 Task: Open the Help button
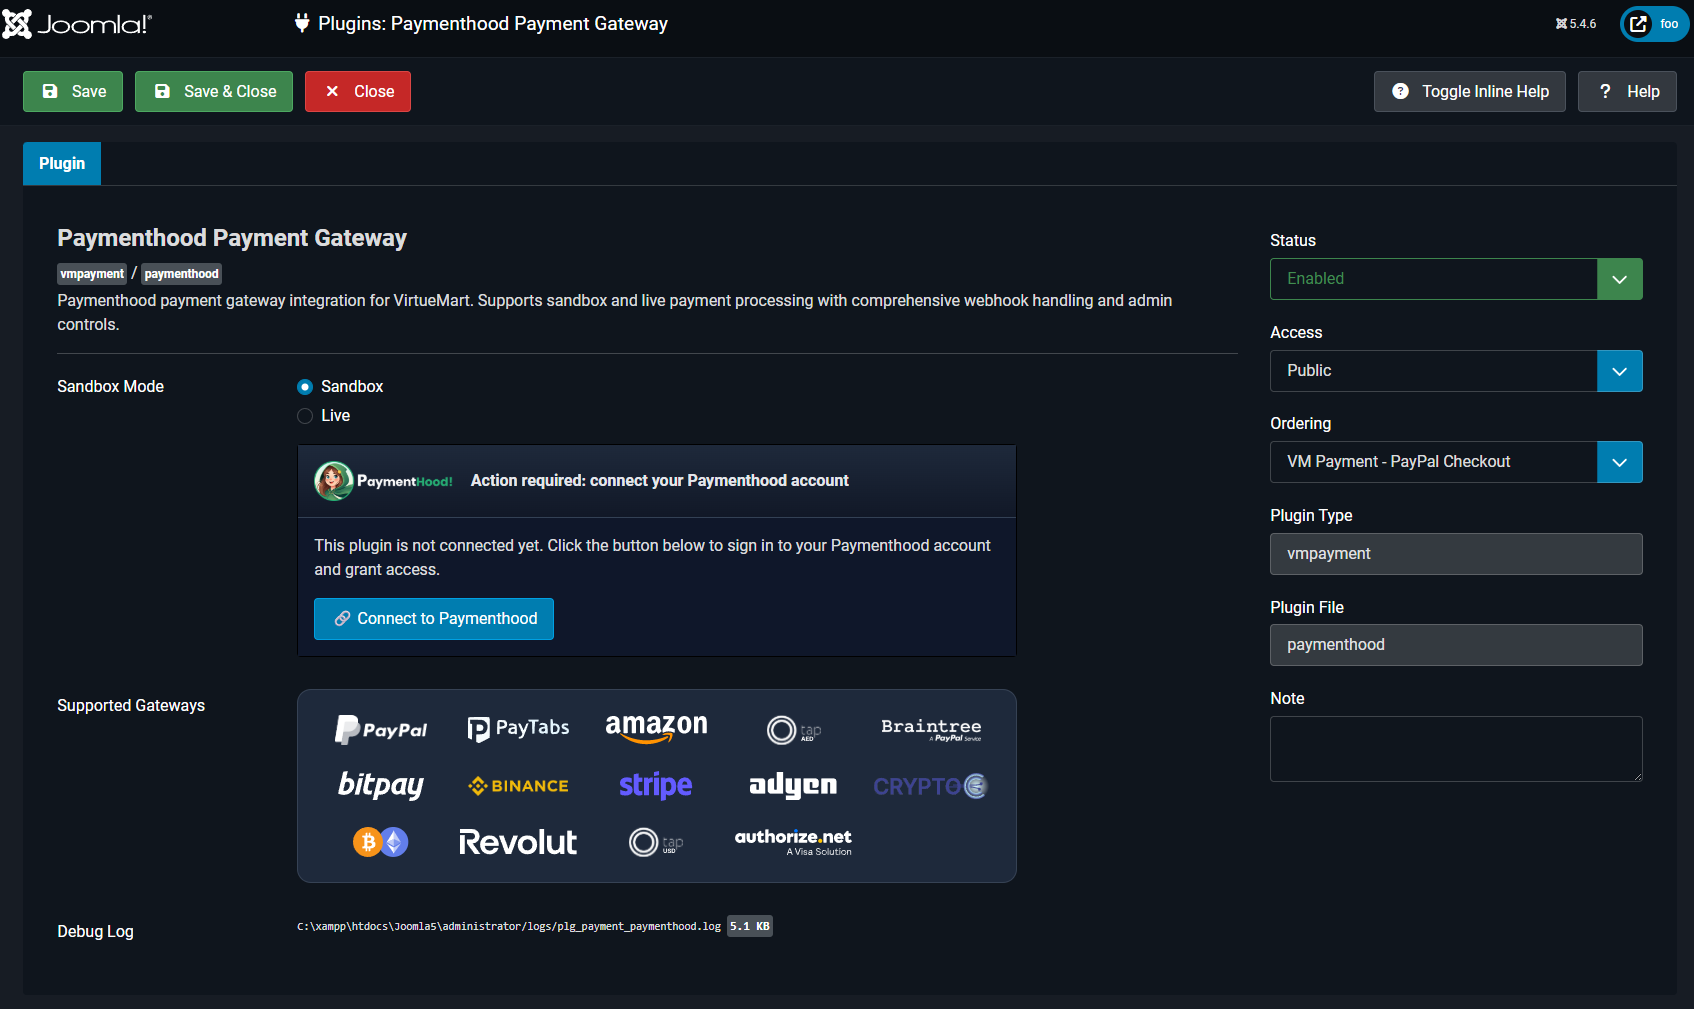tap(1627, 91)
